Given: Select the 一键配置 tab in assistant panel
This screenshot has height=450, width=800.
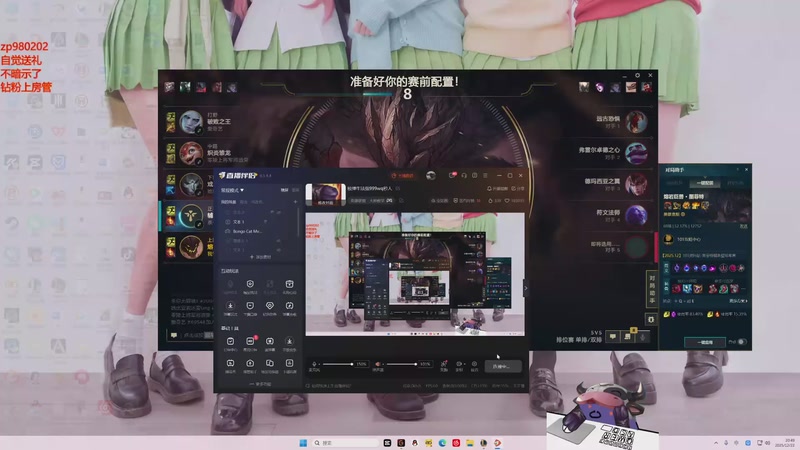Looking at the screenshot, I should click(705, 183).
